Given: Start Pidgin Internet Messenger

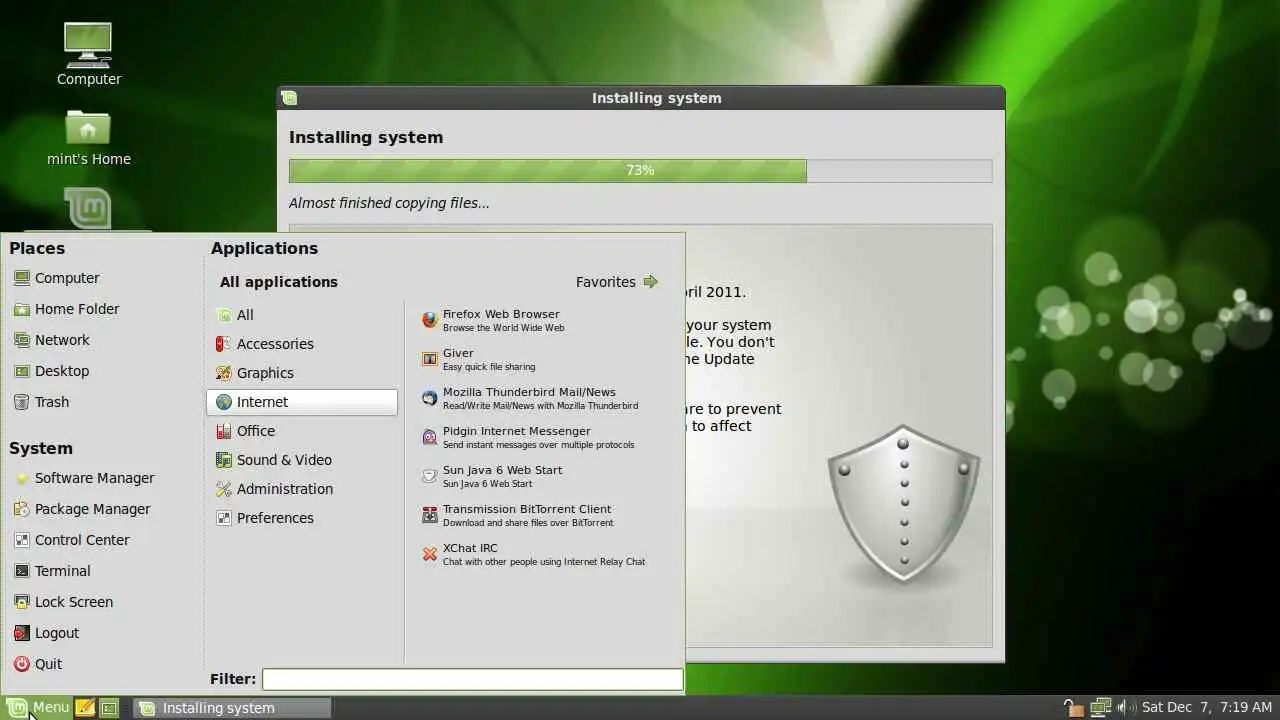Looking at the screenshot, I should click(x=527, y=437).
